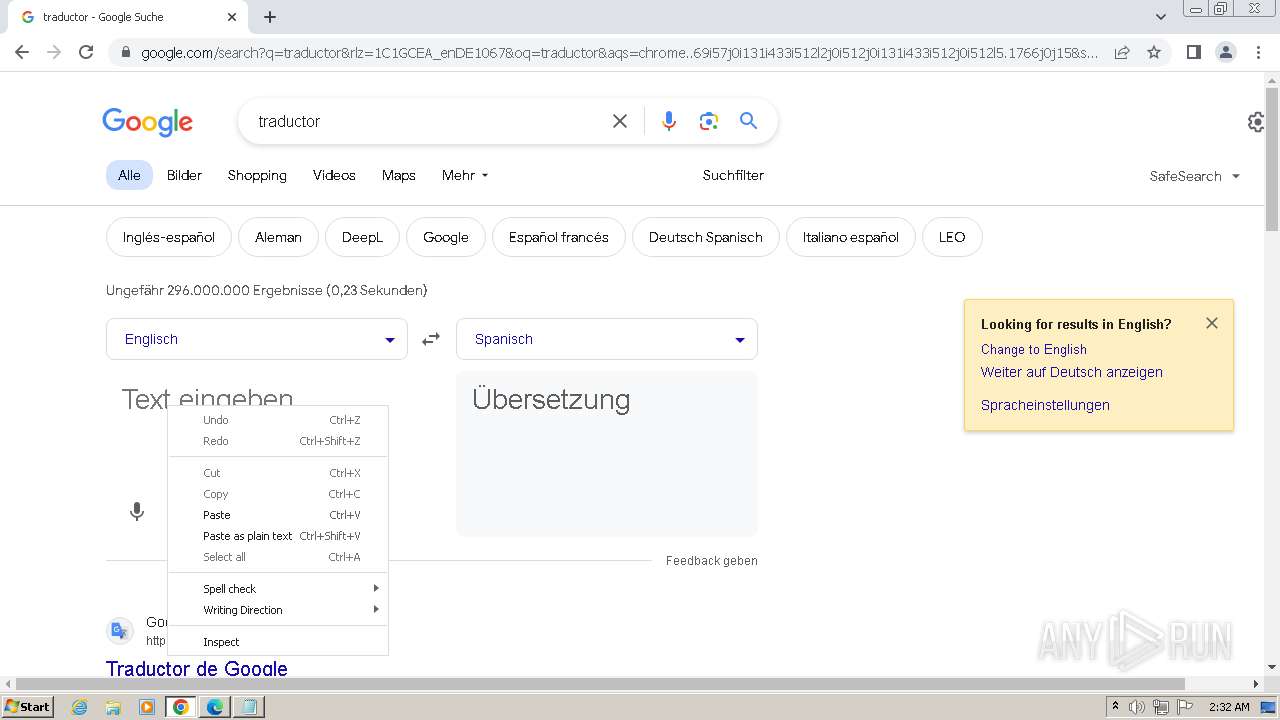The width and height of the screenshot is (1280, 720).
Task: Click Weiter auf Deutsch anzeigen link
Action: click(x=1072, y=372)
